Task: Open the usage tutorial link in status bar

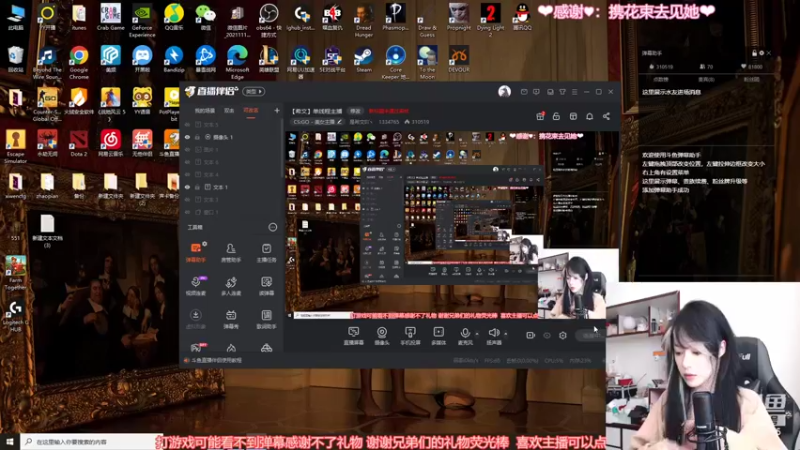Action: click(x=217, y=360)
